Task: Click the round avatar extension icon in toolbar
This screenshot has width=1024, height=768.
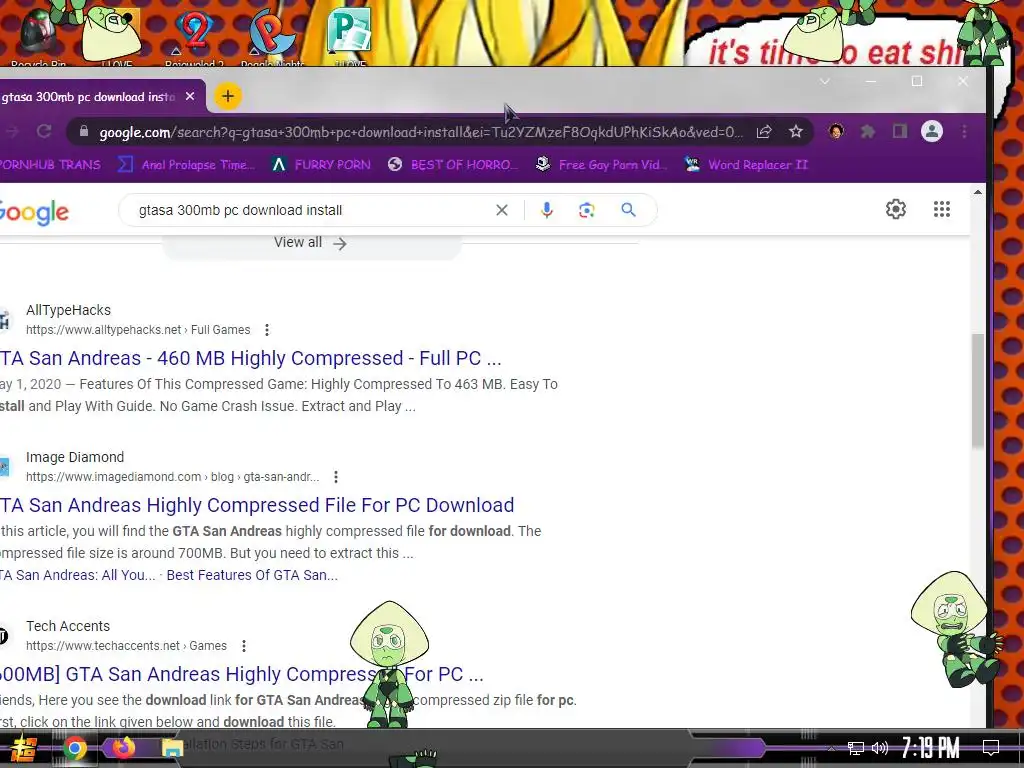Action: tap(836, 132)
